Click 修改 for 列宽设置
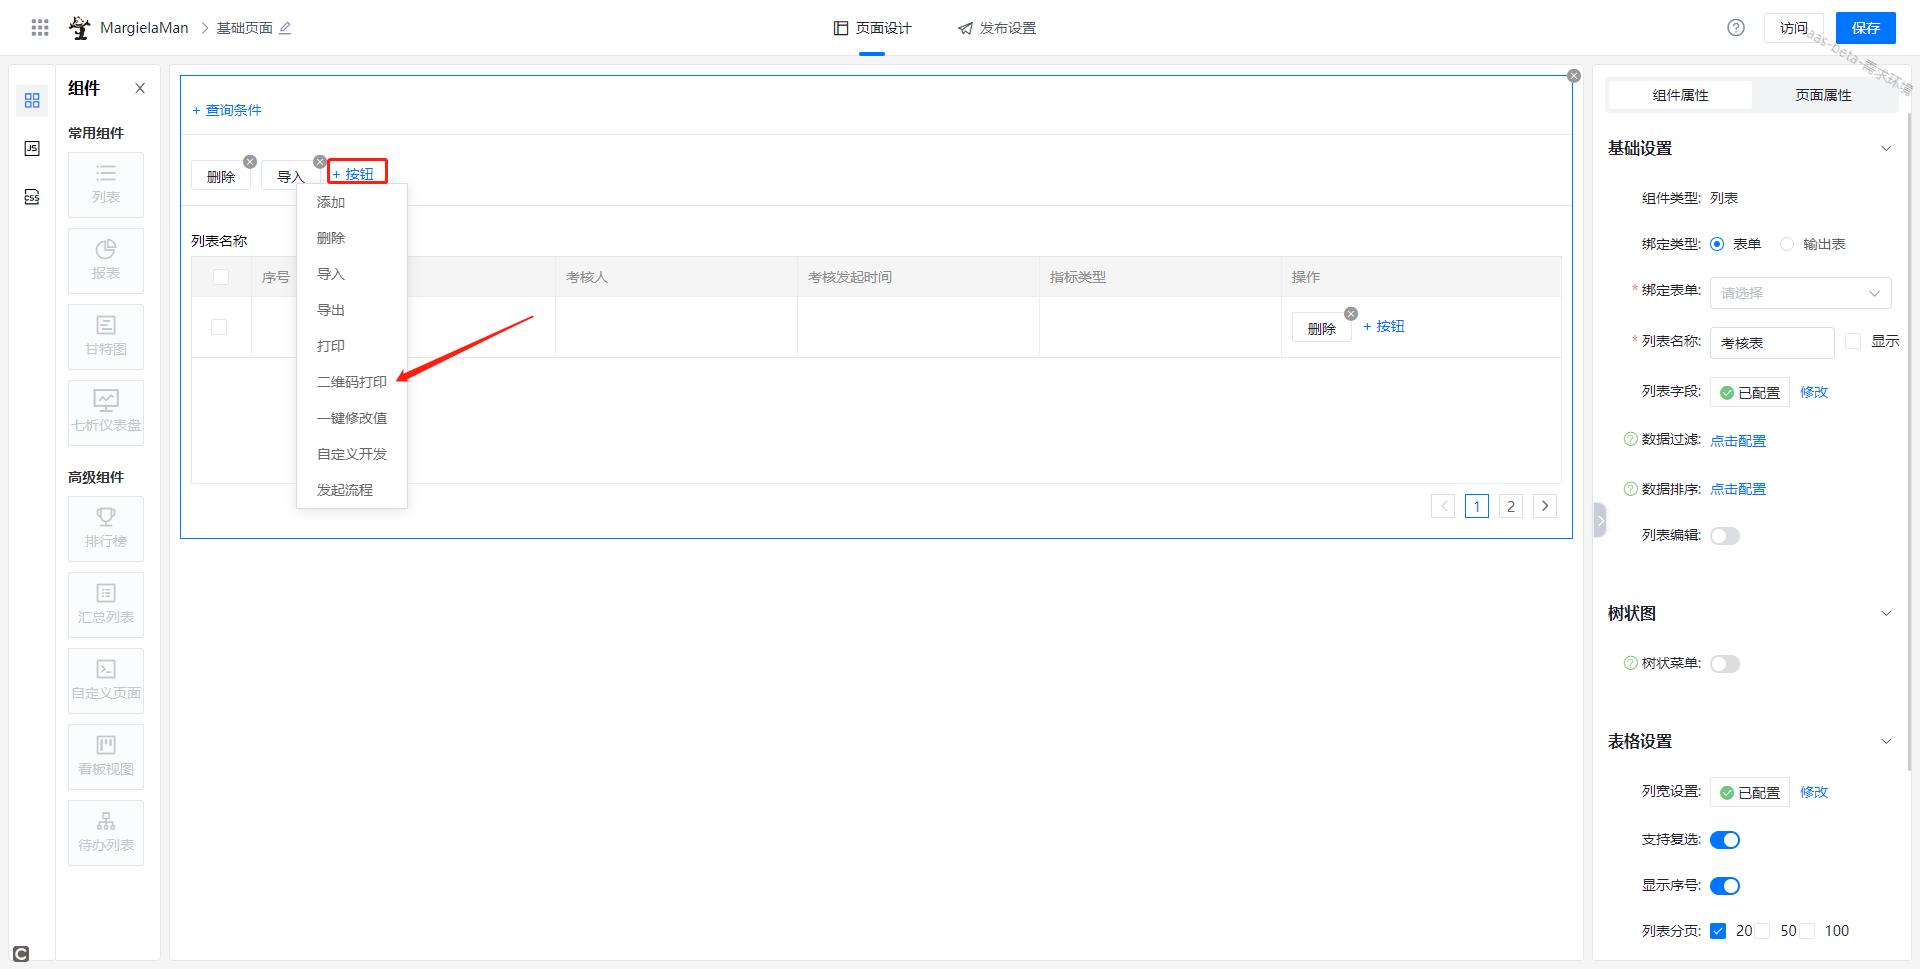Screen dimensions: 1920x969 [x=1814, y=792]
